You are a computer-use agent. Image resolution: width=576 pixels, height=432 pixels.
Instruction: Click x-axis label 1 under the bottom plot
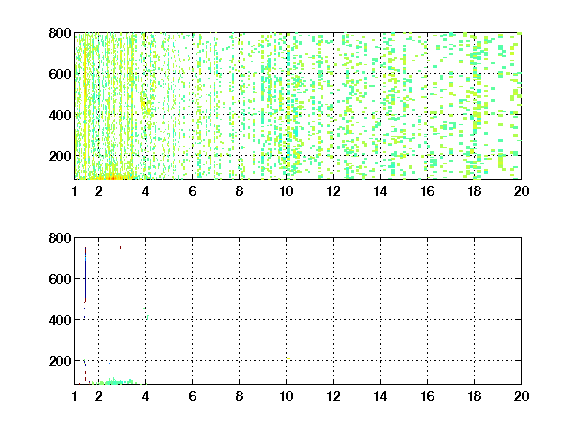[75, 396]
